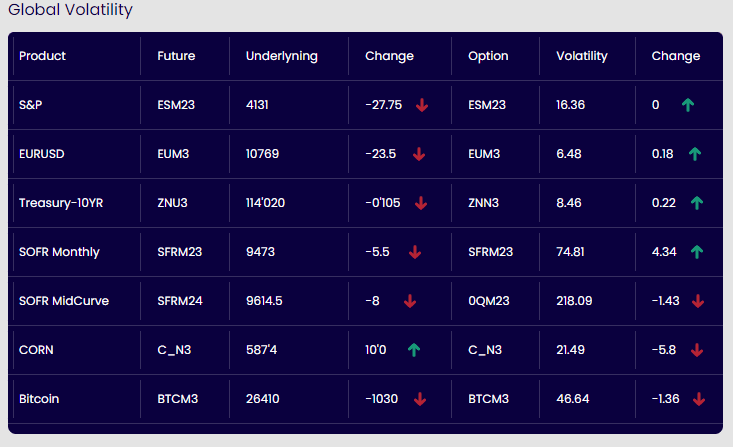The width and height of the screenshot is (733, 447).
Task: Click the Global Volatility title
Action: [70, 10]
